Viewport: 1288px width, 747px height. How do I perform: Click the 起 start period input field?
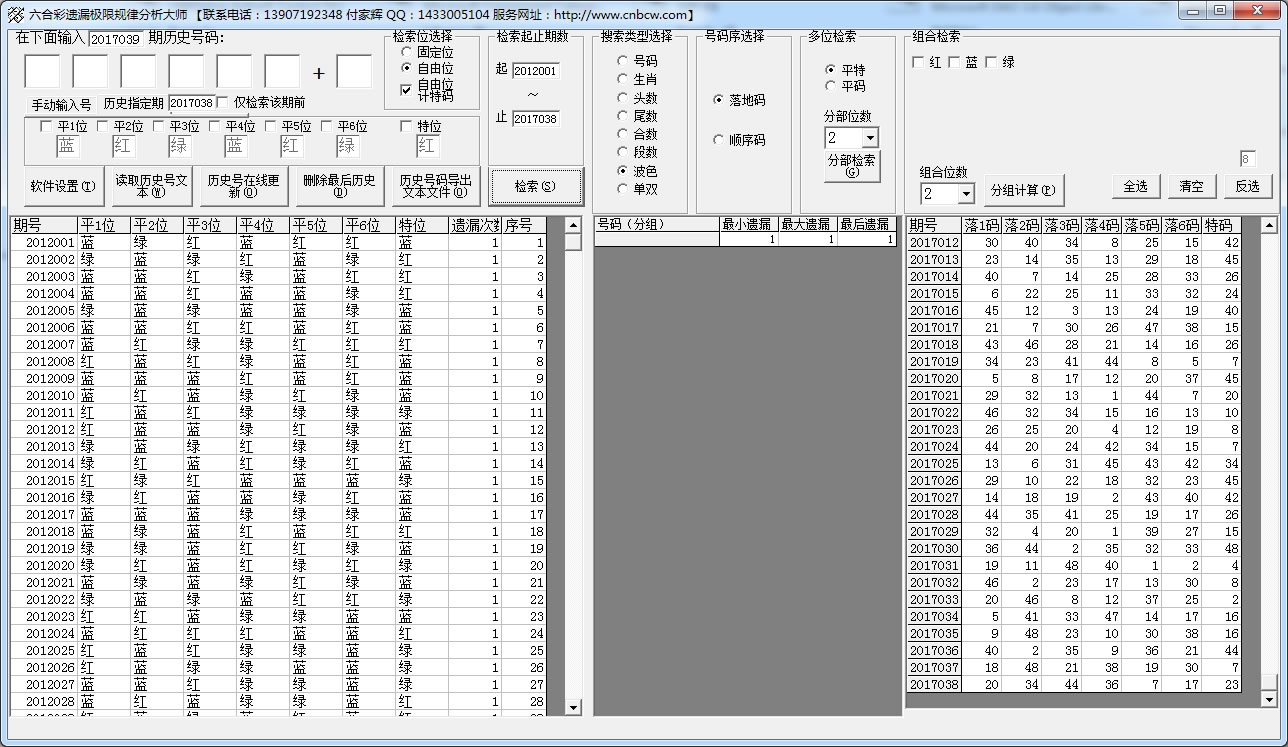[536, 71]
